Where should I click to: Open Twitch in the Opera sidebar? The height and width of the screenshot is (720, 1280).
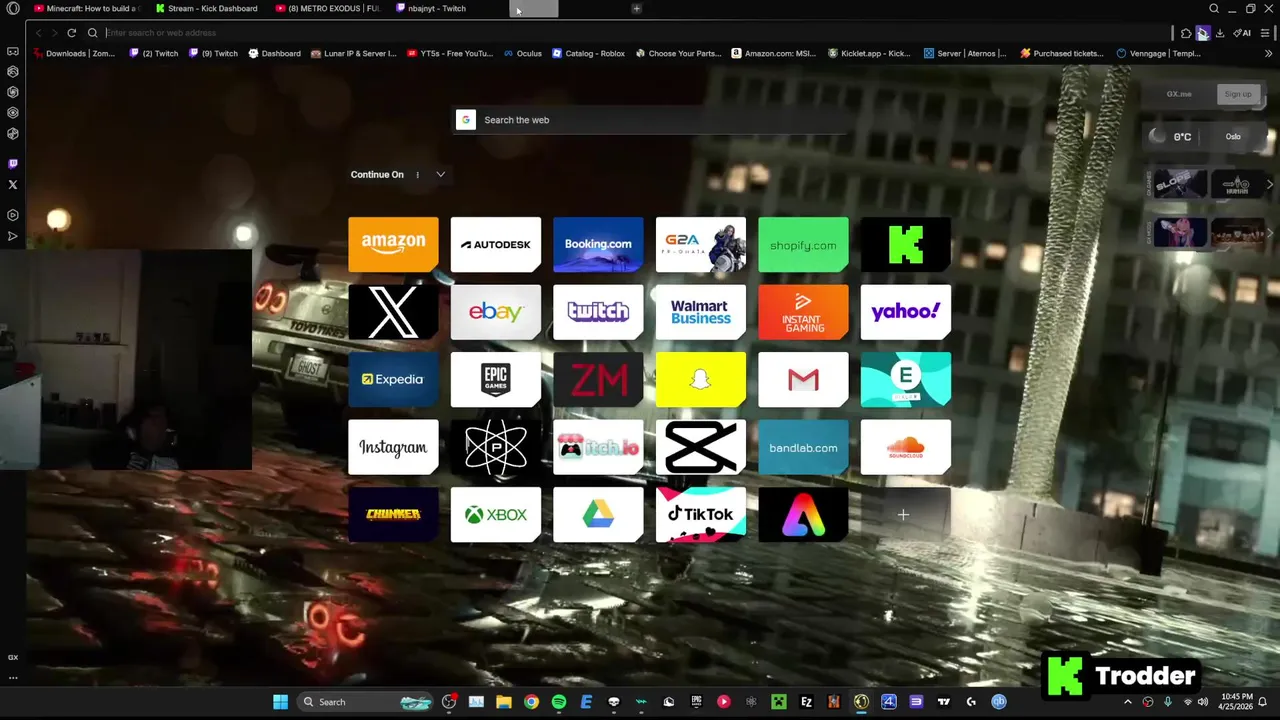click(x=13, y=164)
